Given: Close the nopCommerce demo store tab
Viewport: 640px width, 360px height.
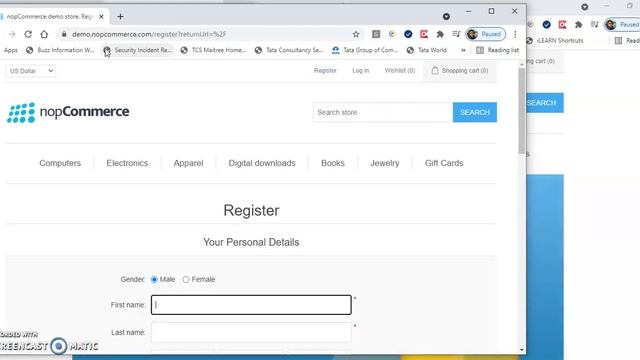Looking at the screenshot, I should (101, 17).
